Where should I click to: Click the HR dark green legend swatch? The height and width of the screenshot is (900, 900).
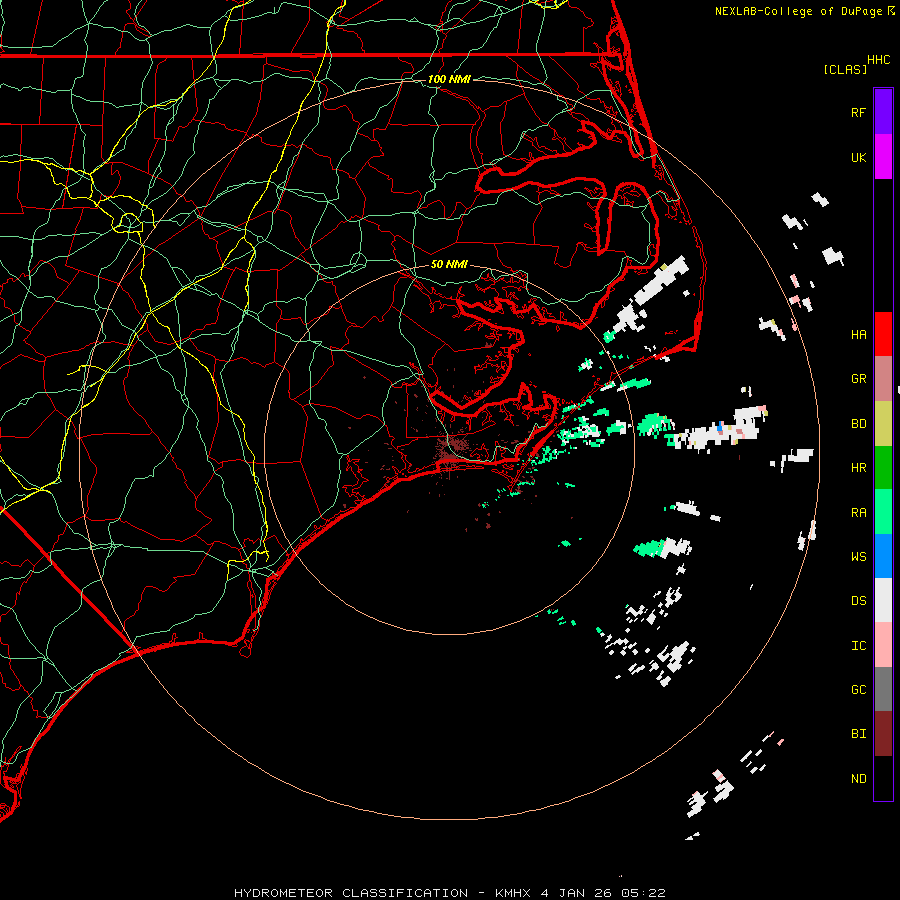point(883,467)
